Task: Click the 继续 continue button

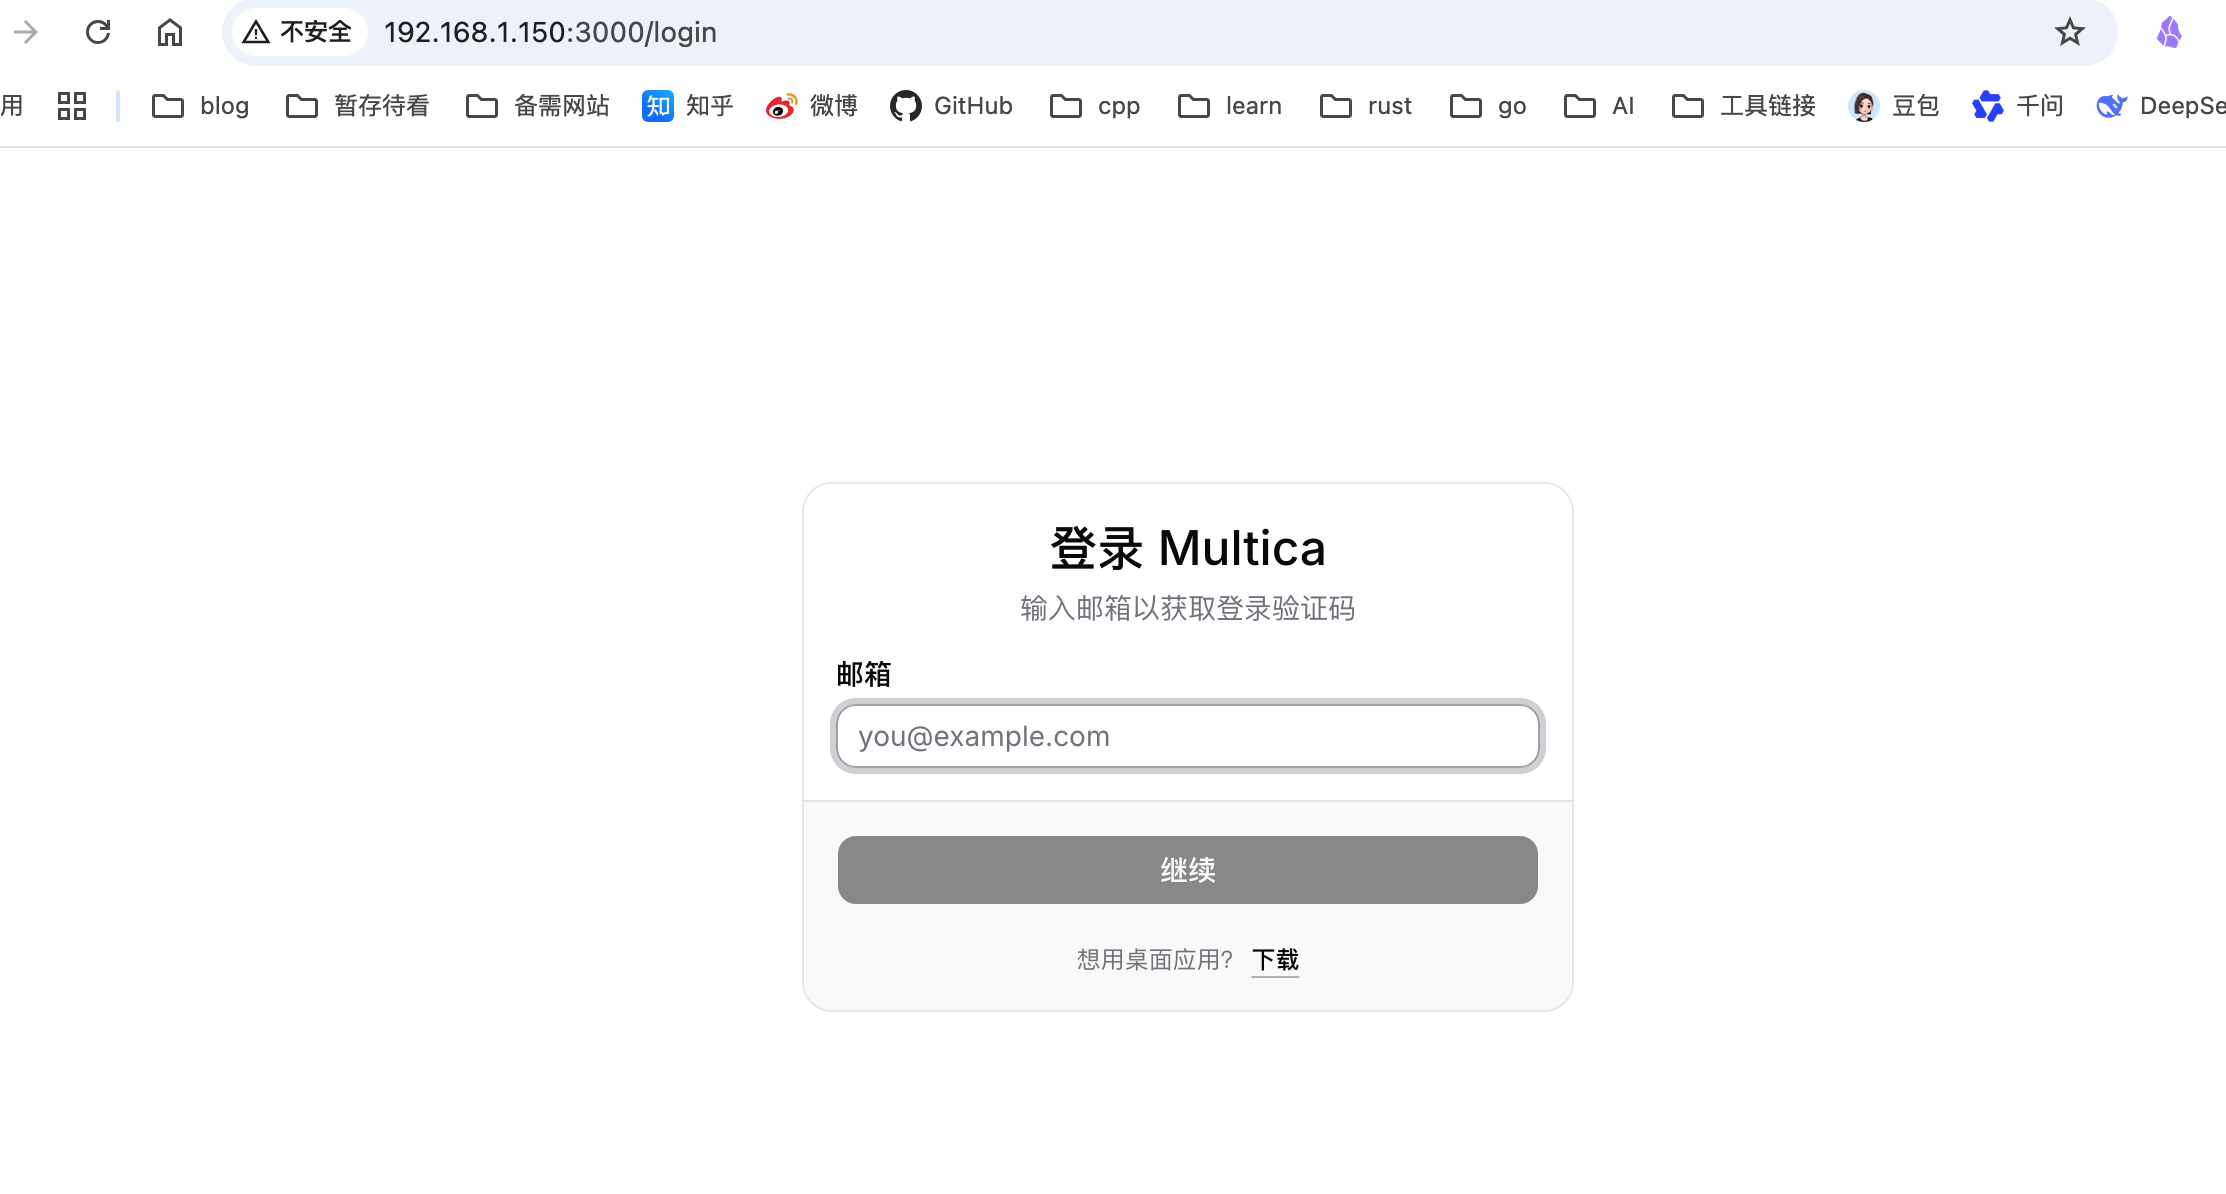Action: 1188,870
